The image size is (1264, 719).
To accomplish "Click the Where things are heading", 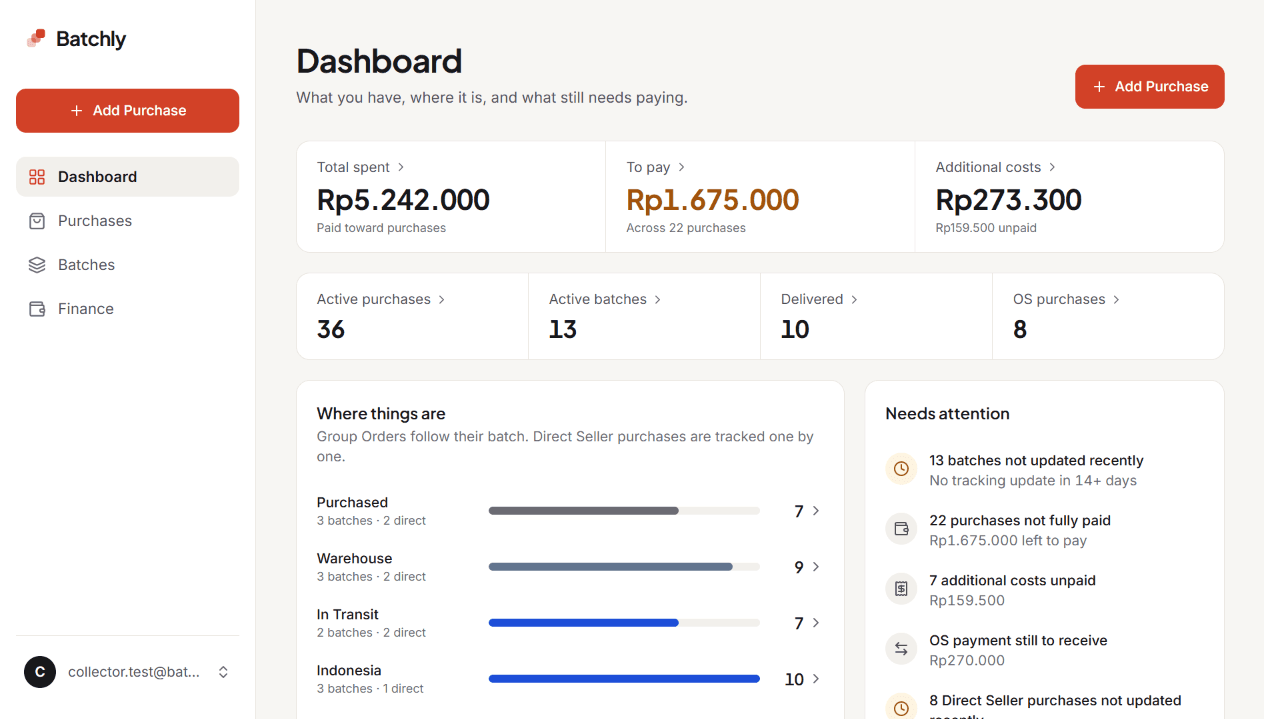I will tap(381, 414).
